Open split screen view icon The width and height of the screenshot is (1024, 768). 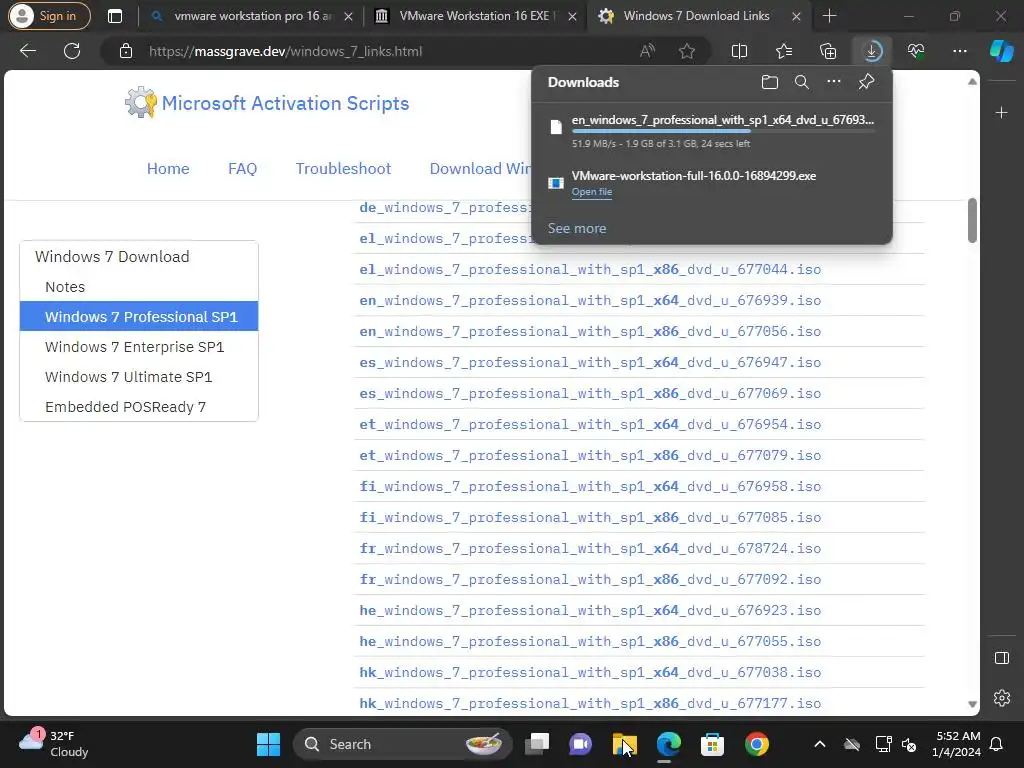click(739, 51)
